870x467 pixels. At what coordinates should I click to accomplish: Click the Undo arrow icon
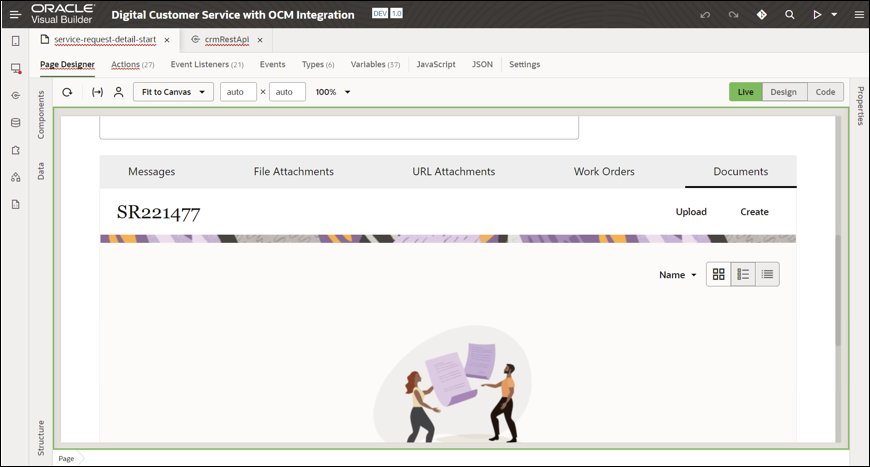(705, 14)
